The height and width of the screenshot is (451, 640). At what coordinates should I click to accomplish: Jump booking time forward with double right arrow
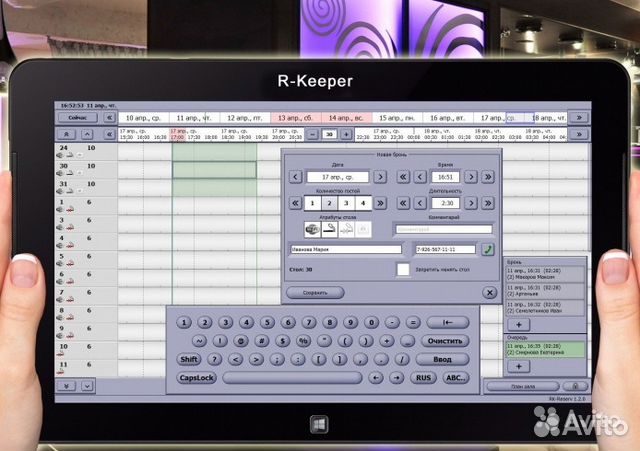tap(488, 177)
